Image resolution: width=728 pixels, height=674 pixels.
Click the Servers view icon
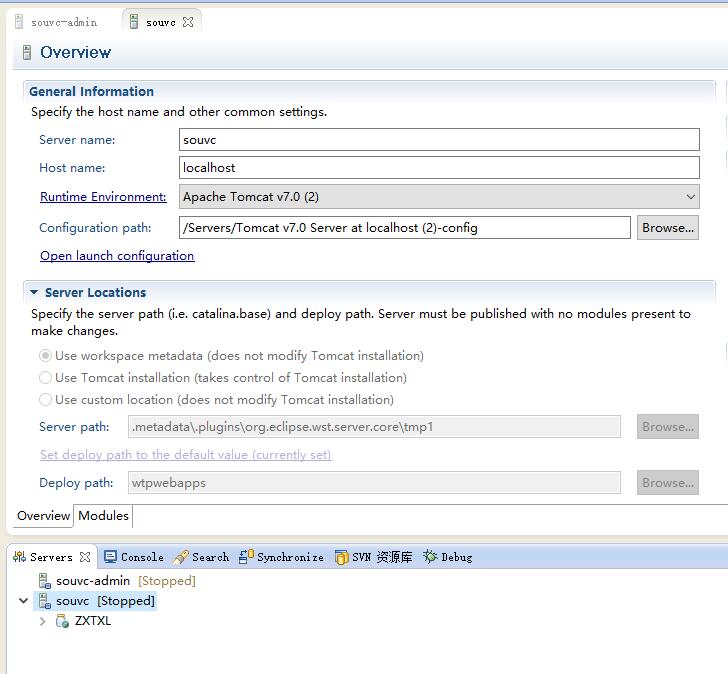click(20, 557)
